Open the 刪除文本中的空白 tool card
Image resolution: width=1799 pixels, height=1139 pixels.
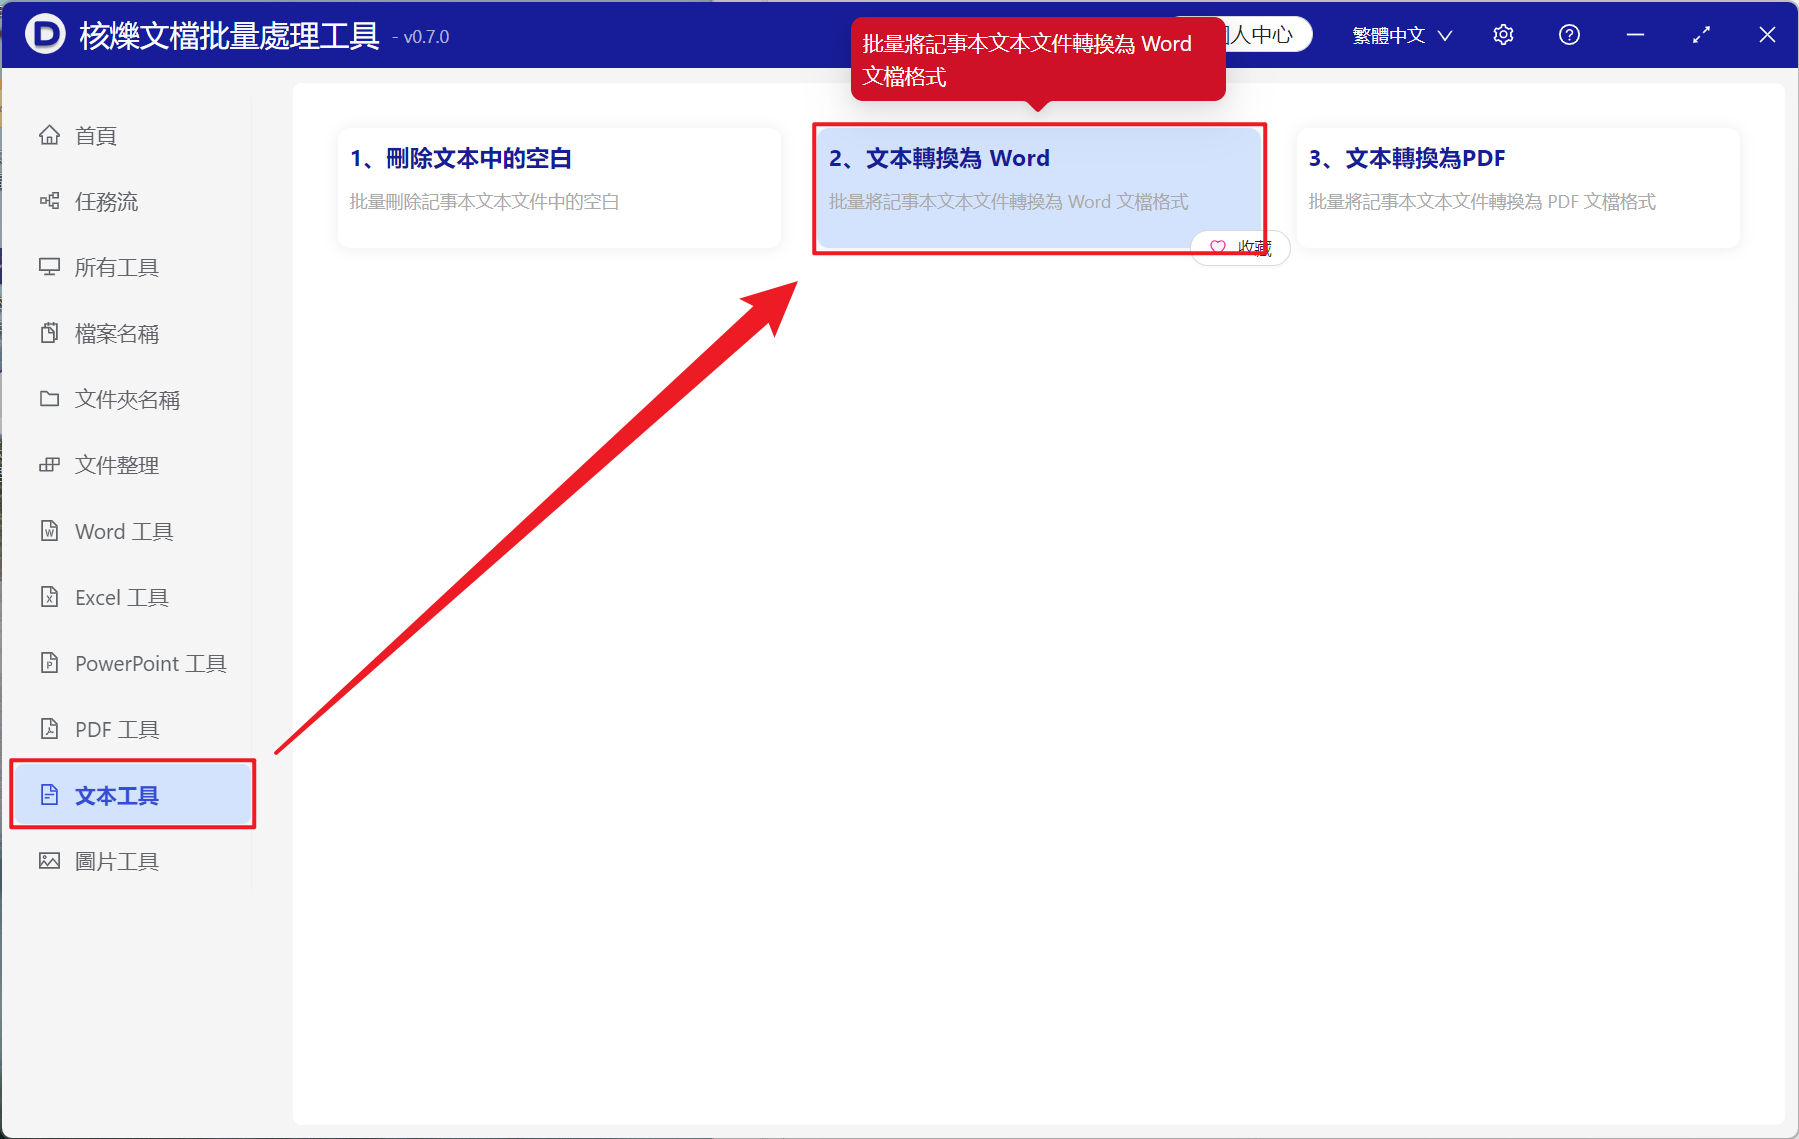[x=559, y=187]
